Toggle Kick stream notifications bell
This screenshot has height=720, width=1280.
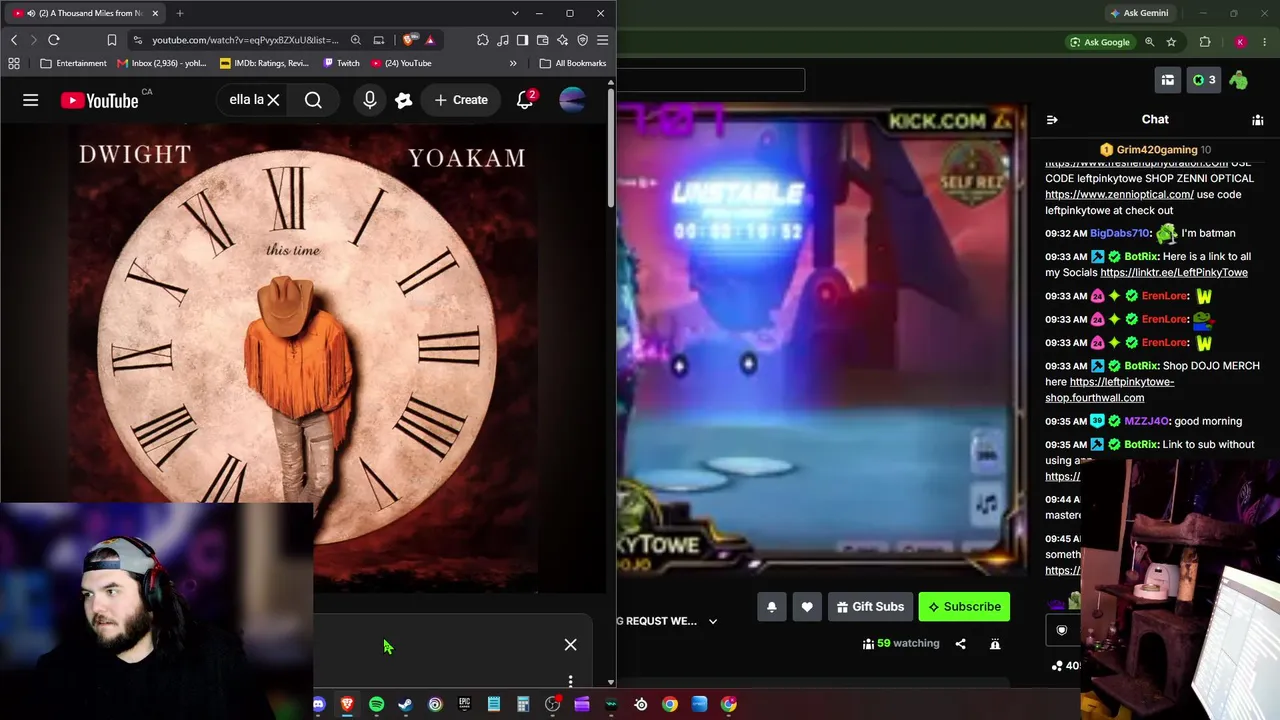771,607
